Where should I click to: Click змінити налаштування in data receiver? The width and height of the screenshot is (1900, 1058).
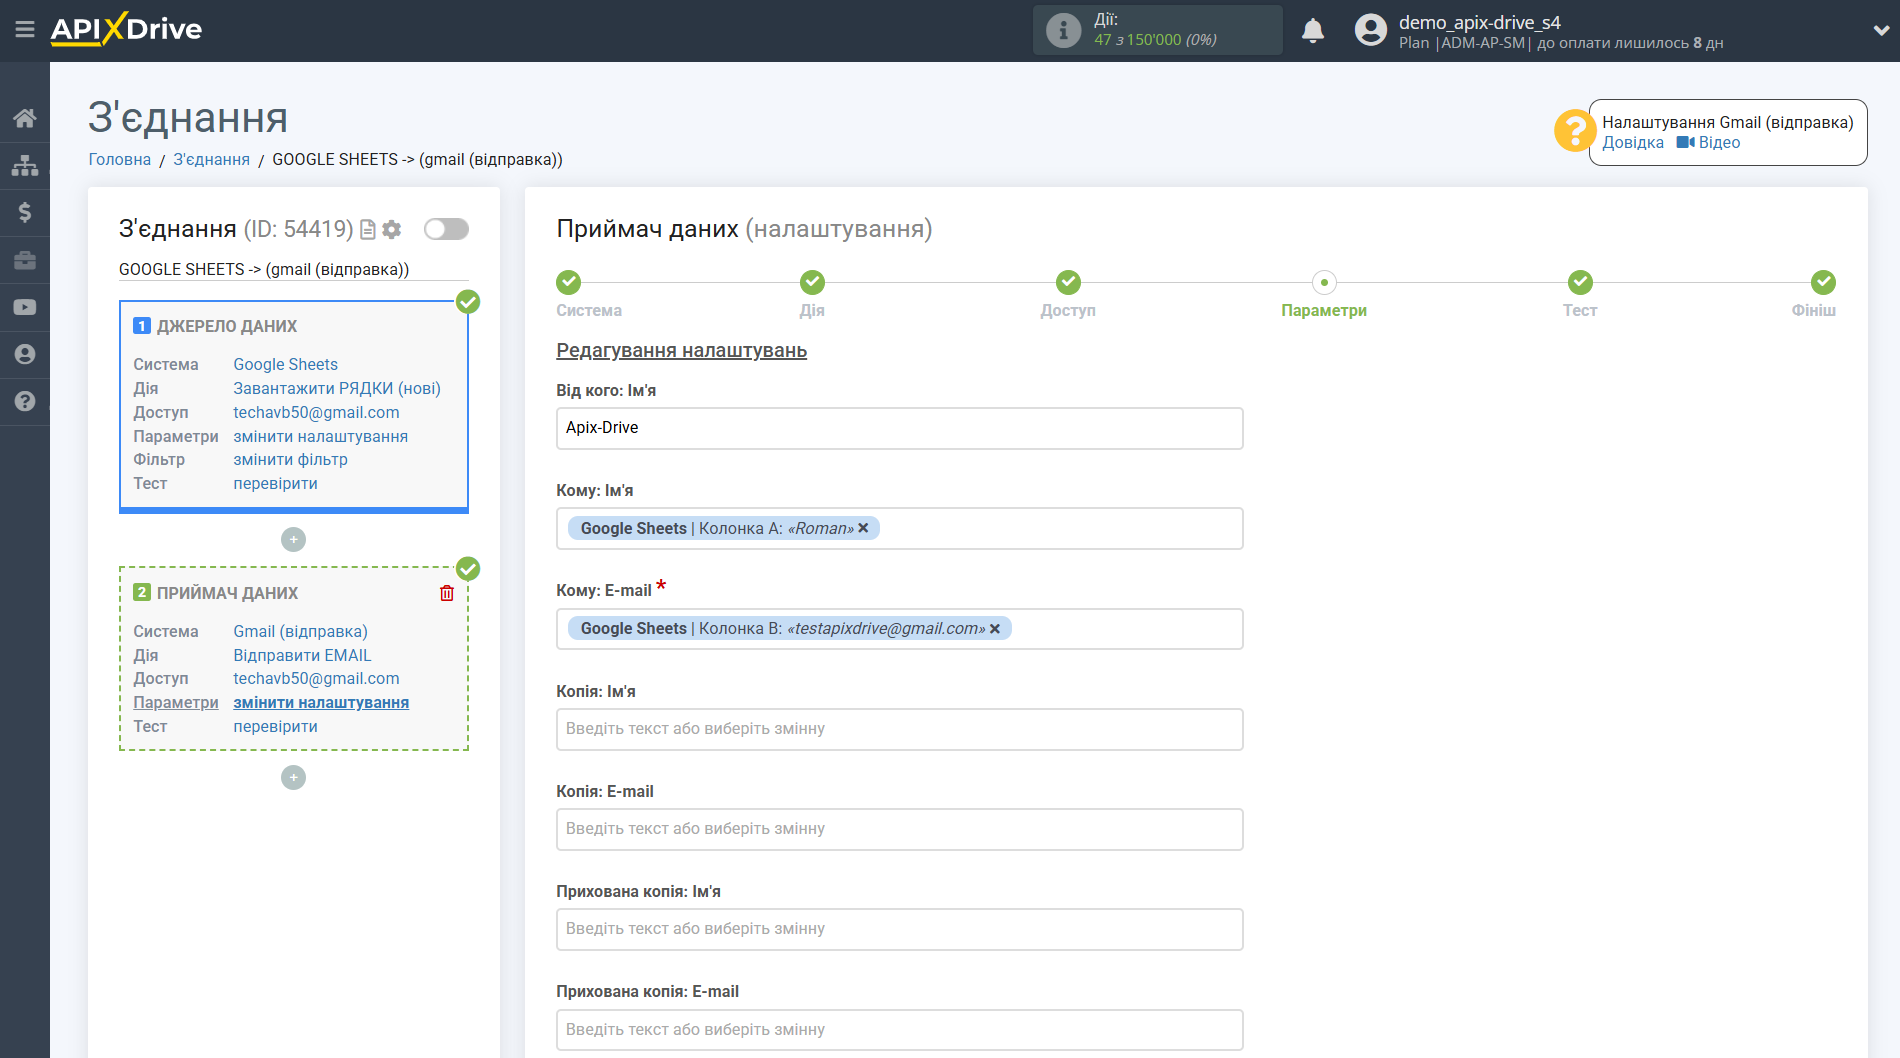coord(321,702)
